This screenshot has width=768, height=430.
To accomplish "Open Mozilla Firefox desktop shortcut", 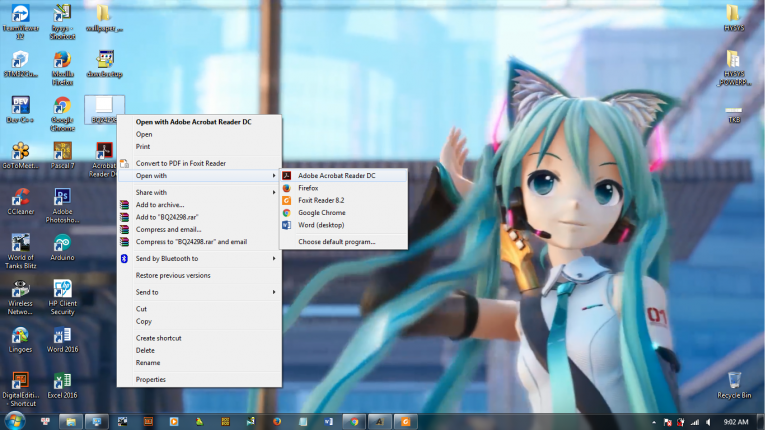I will (62, 62).
